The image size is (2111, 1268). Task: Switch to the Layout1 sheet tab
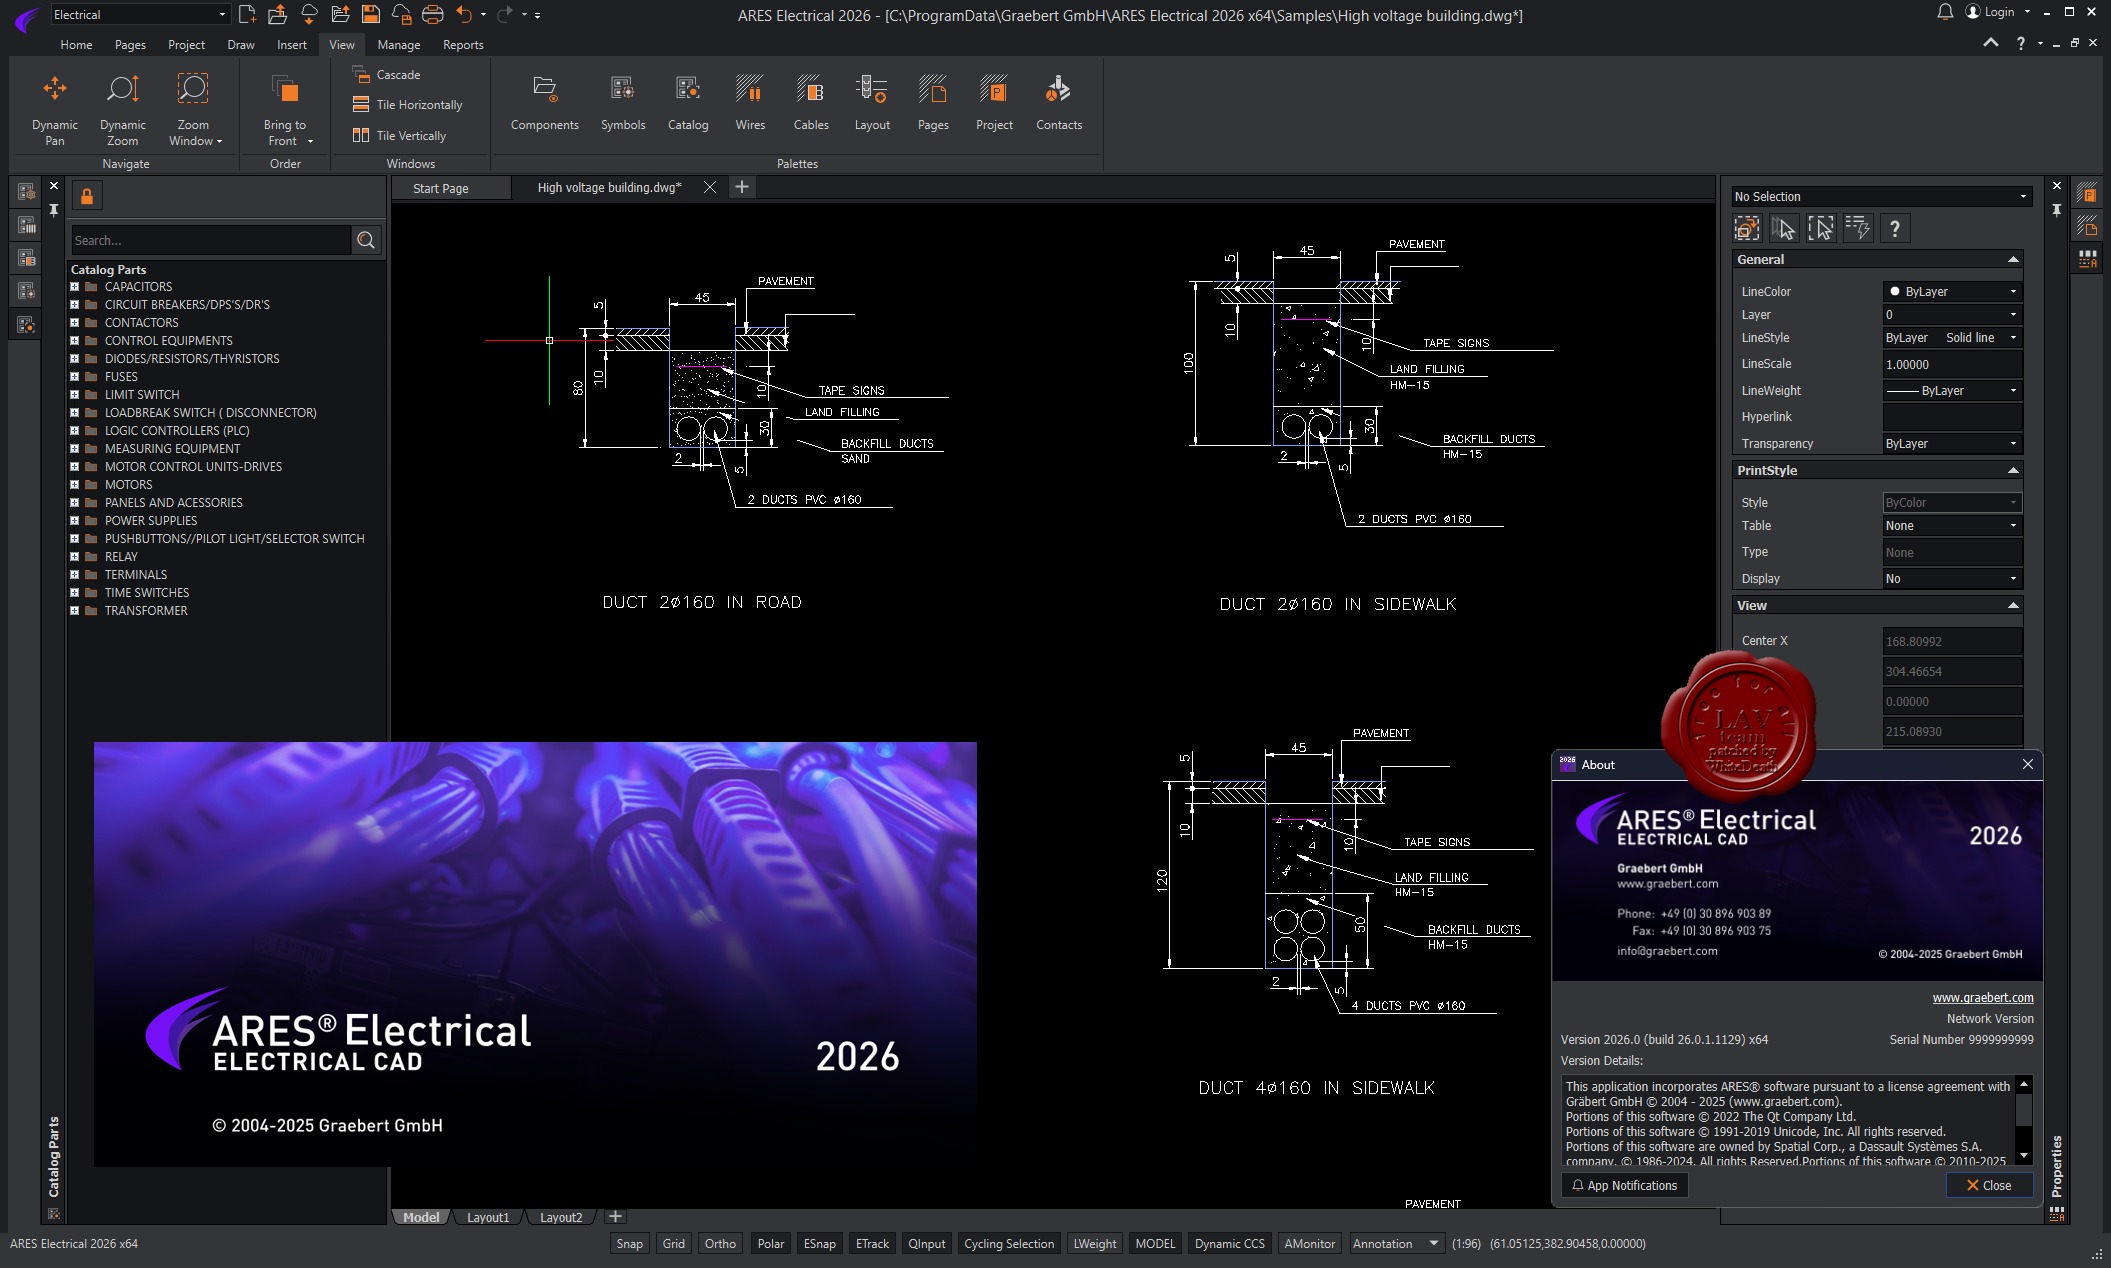(488, 1217)
